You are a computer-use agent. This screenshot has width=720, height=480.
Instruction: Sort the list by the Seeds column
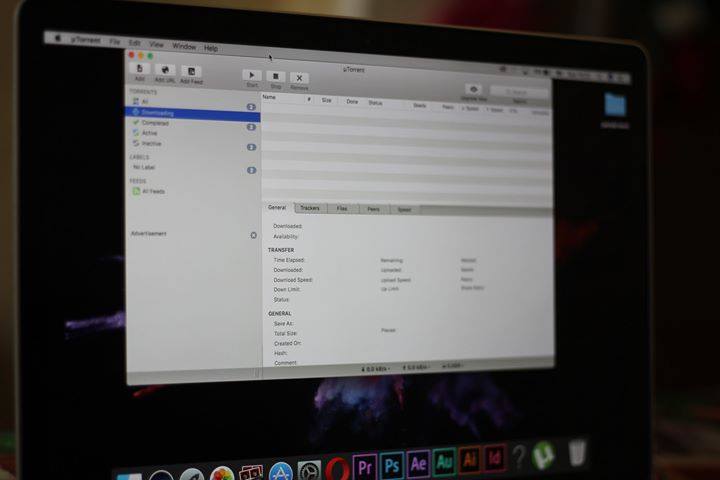(x=420, y=106)
